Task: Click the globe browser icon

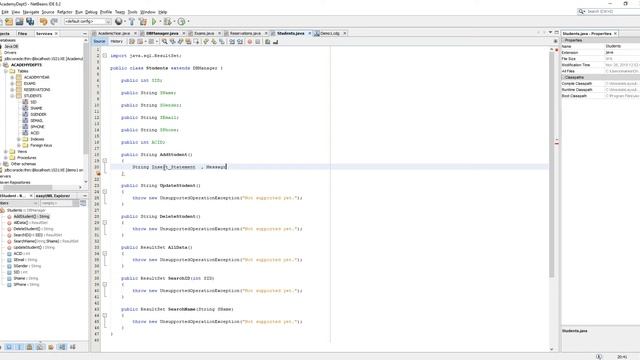Action: point(118,21)
